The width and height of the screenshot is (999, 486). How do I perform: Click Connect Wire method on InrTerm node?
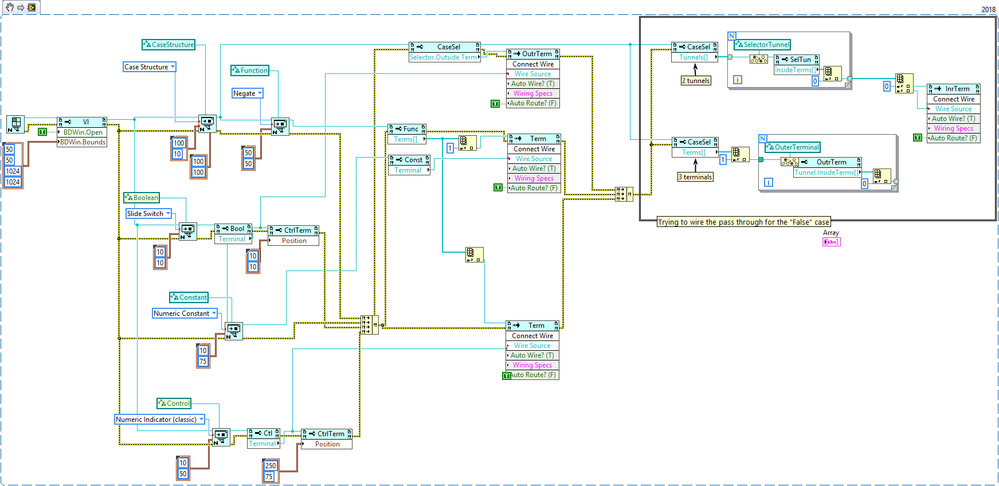[x=954, y=99]
